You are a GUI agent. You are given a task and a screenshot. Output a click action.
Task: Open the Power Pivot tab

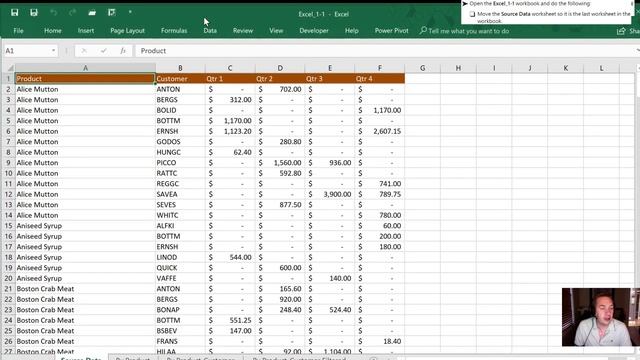click(x=391, y=31)
